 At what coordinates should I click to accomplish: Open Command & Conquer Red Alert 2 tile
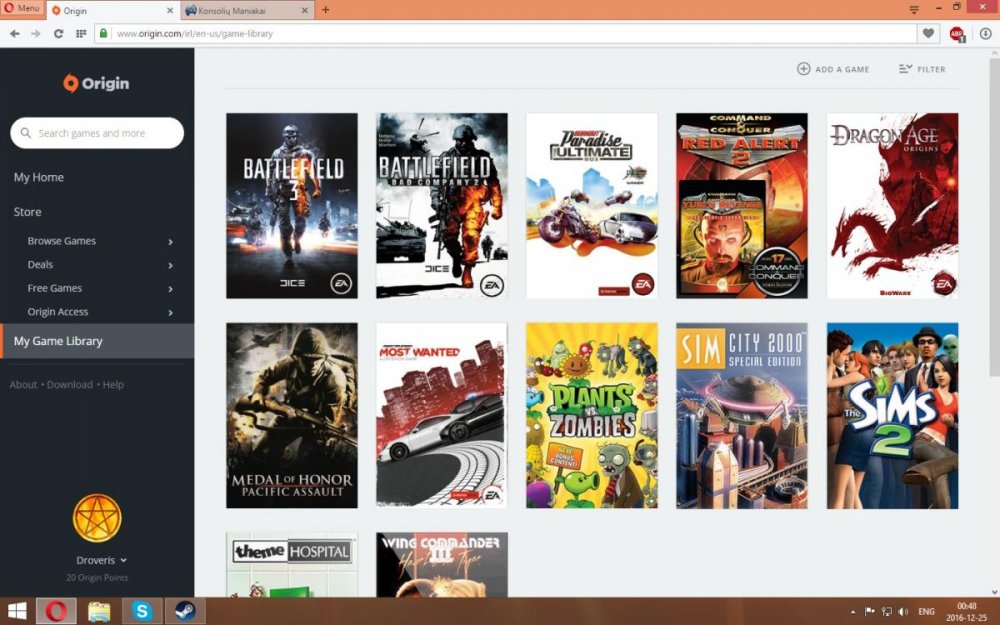[x=742, y=205]
